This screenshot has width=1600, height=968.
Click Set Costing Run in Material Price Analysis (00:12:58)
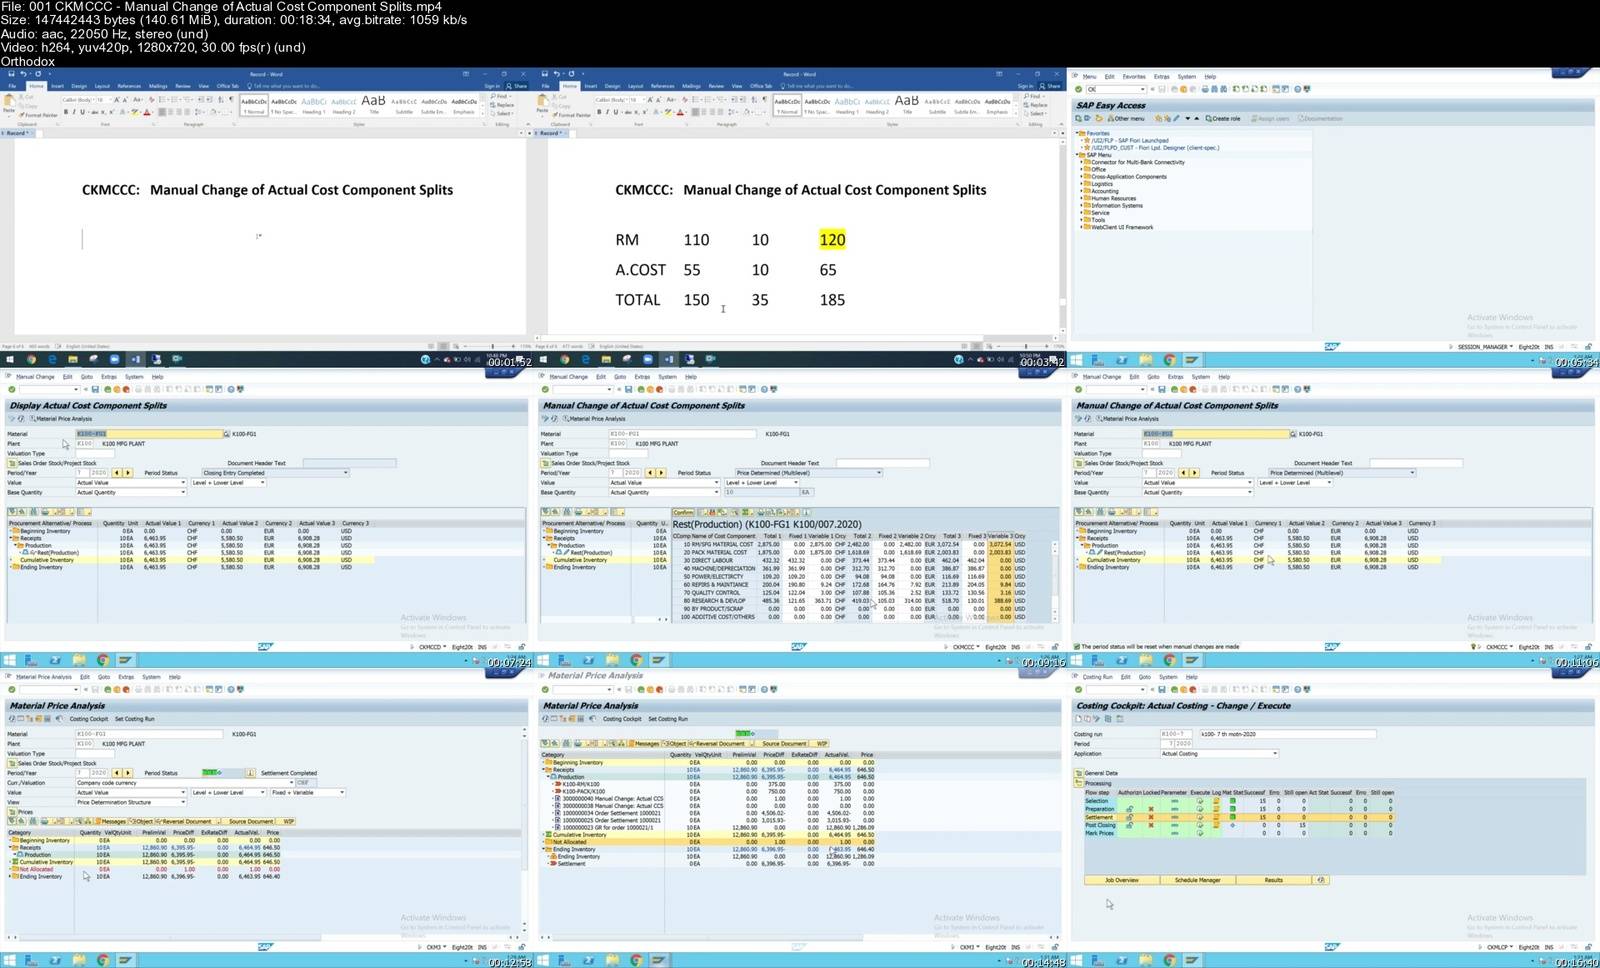pyautogui.click(x=135, y=719)
